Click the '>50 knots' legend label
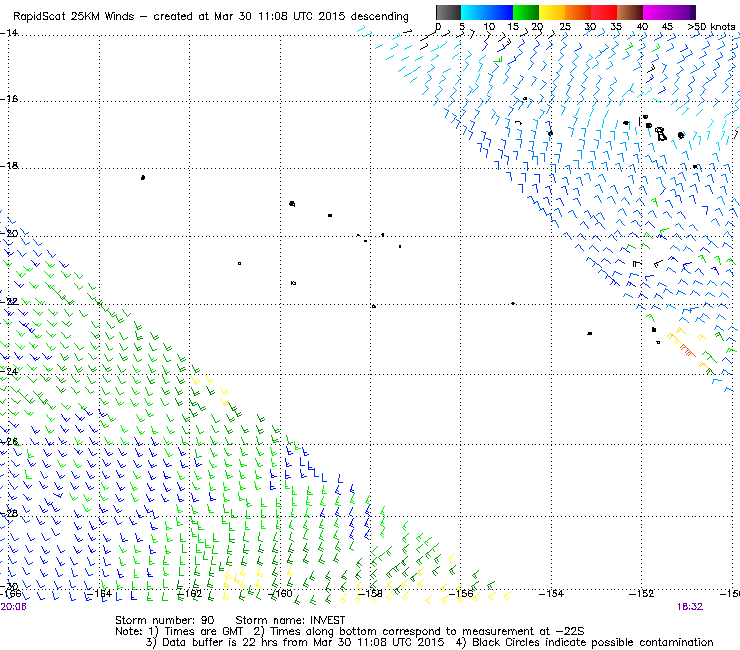The height and width of the screenshot is (650, 740). 711,27
